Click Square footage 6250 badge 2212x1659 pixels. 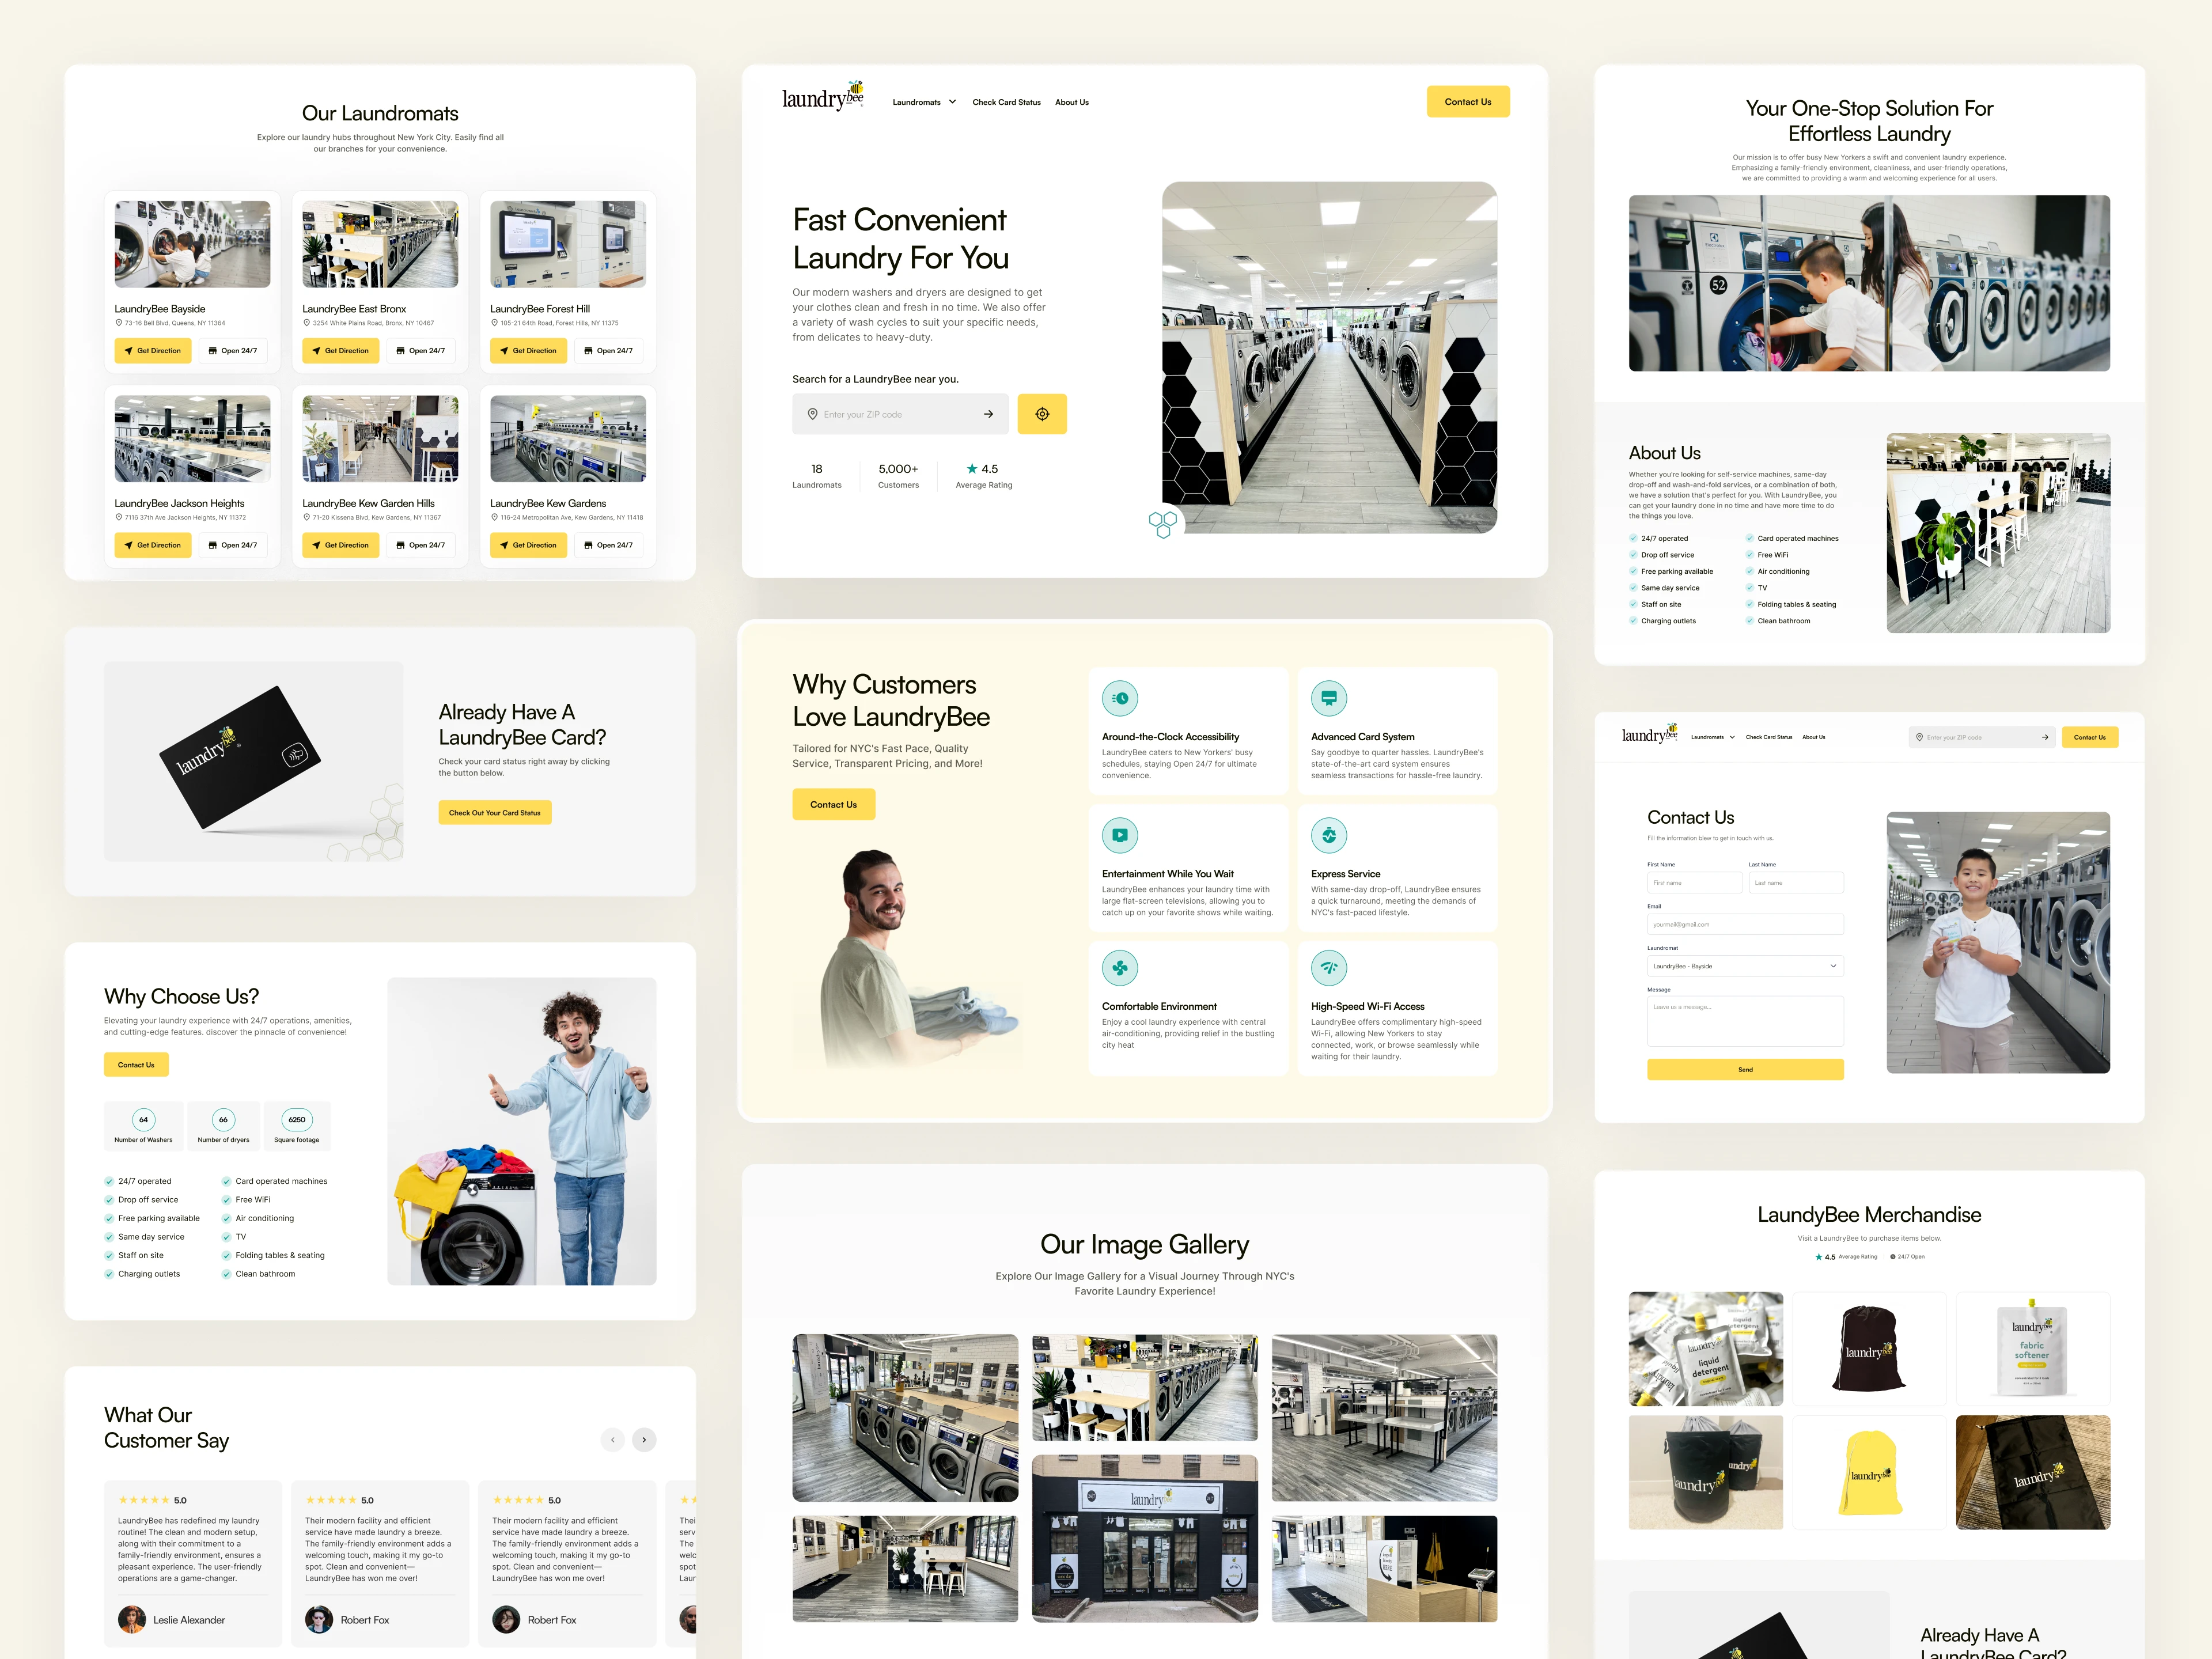tap(297, 1119)
